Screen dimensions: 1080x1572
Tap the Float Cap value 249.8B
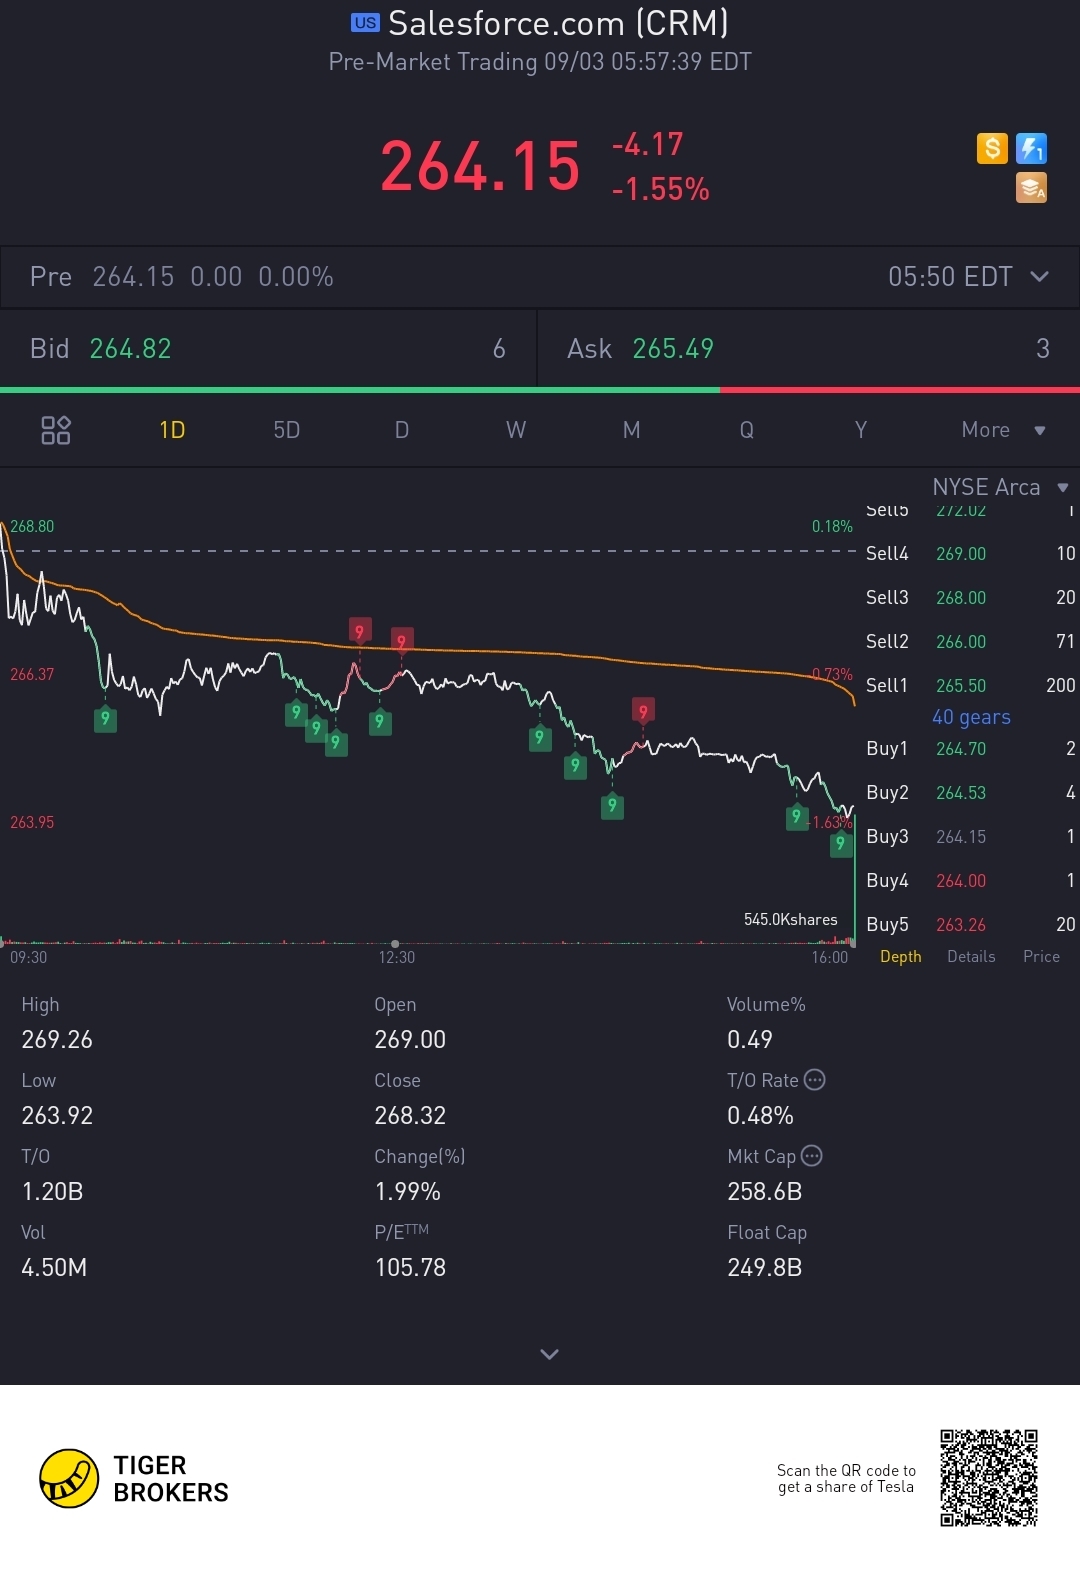tap(765, 1268)
